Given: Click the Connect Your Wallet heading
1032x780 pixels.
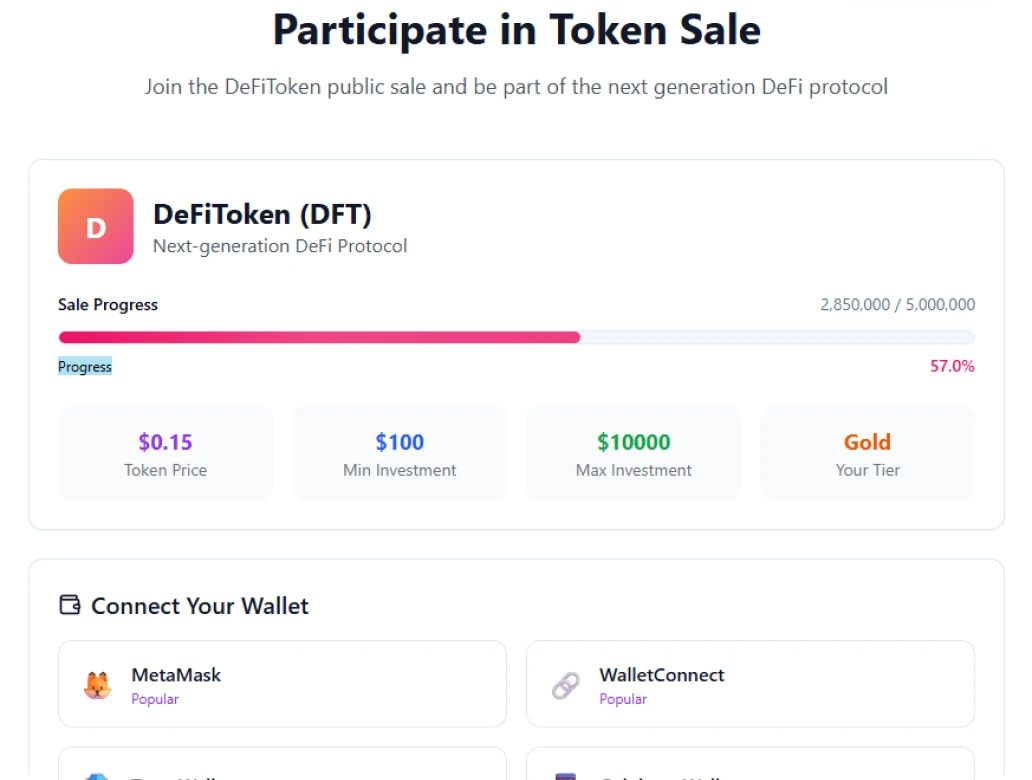Looking at the screenshot, I should pyautogui.click(x=200, y=605).
